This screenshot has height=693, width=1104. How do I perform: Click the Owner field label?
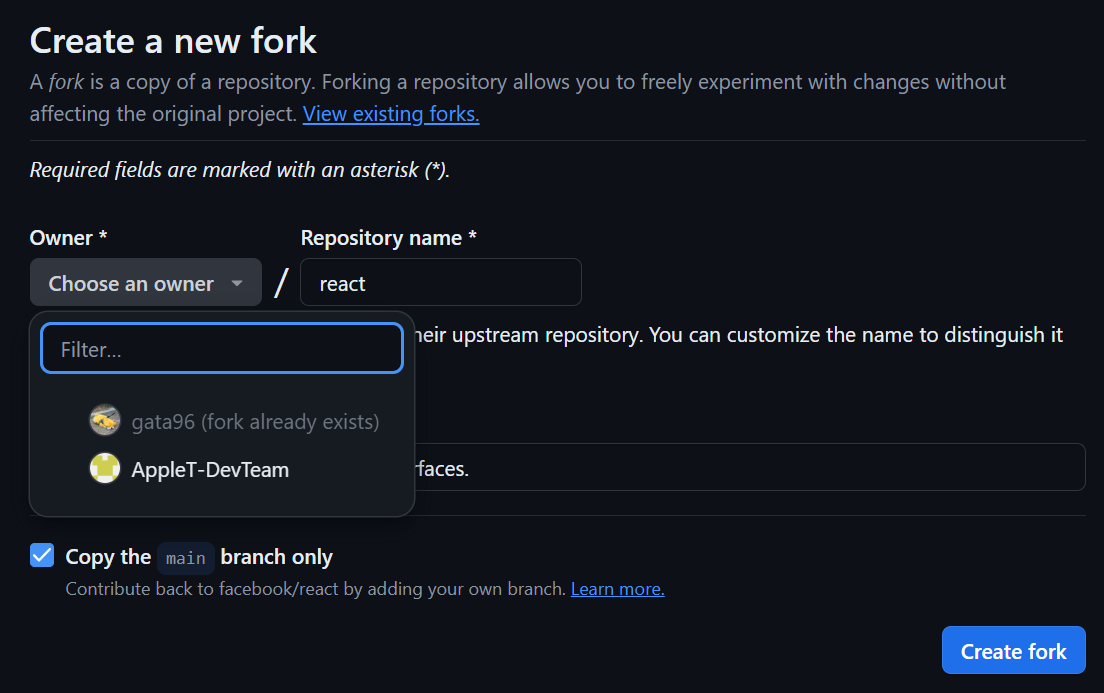68,238
